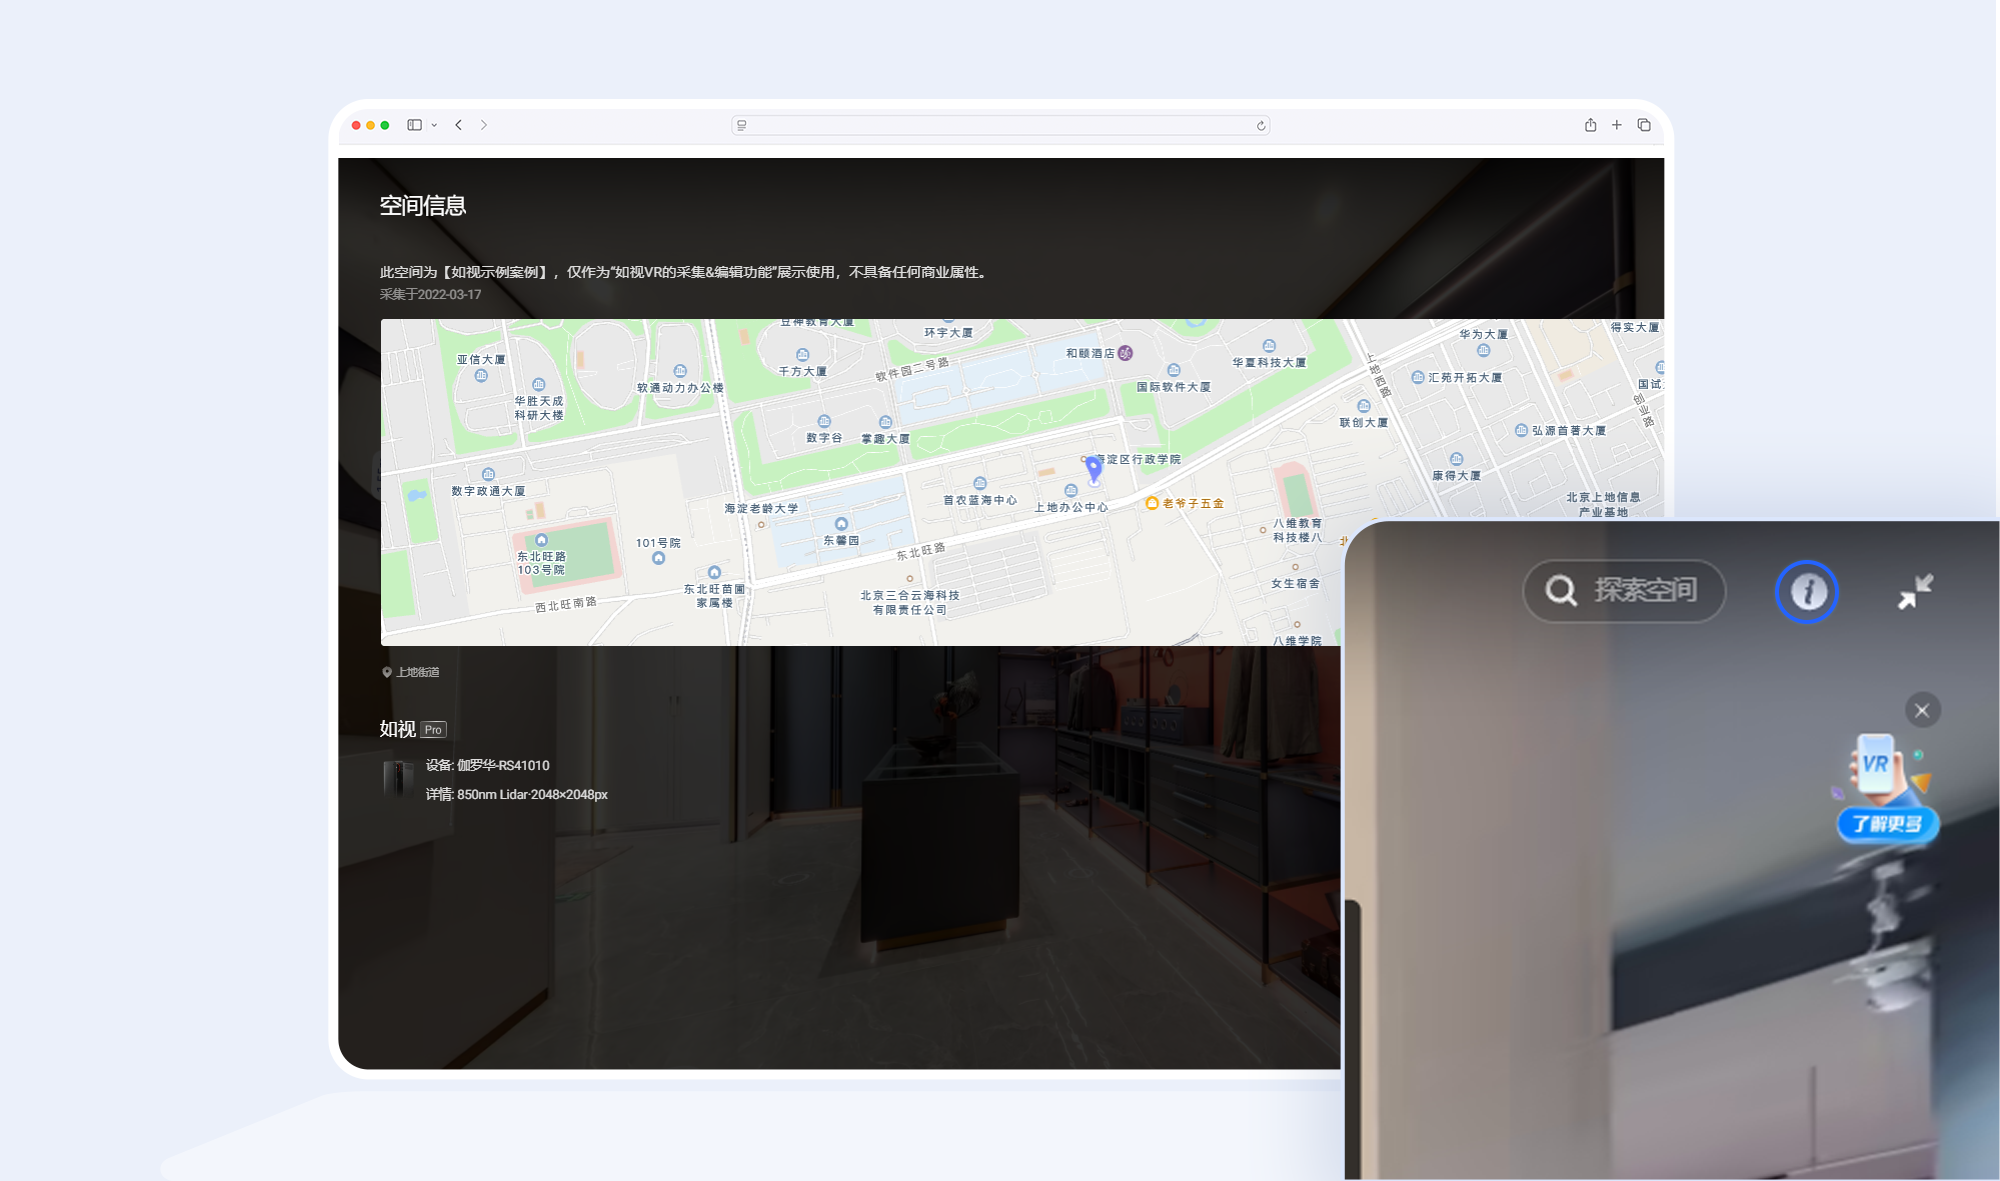
Task: Click 采集于2022-03-17 date text
Action: coord(431,295)
